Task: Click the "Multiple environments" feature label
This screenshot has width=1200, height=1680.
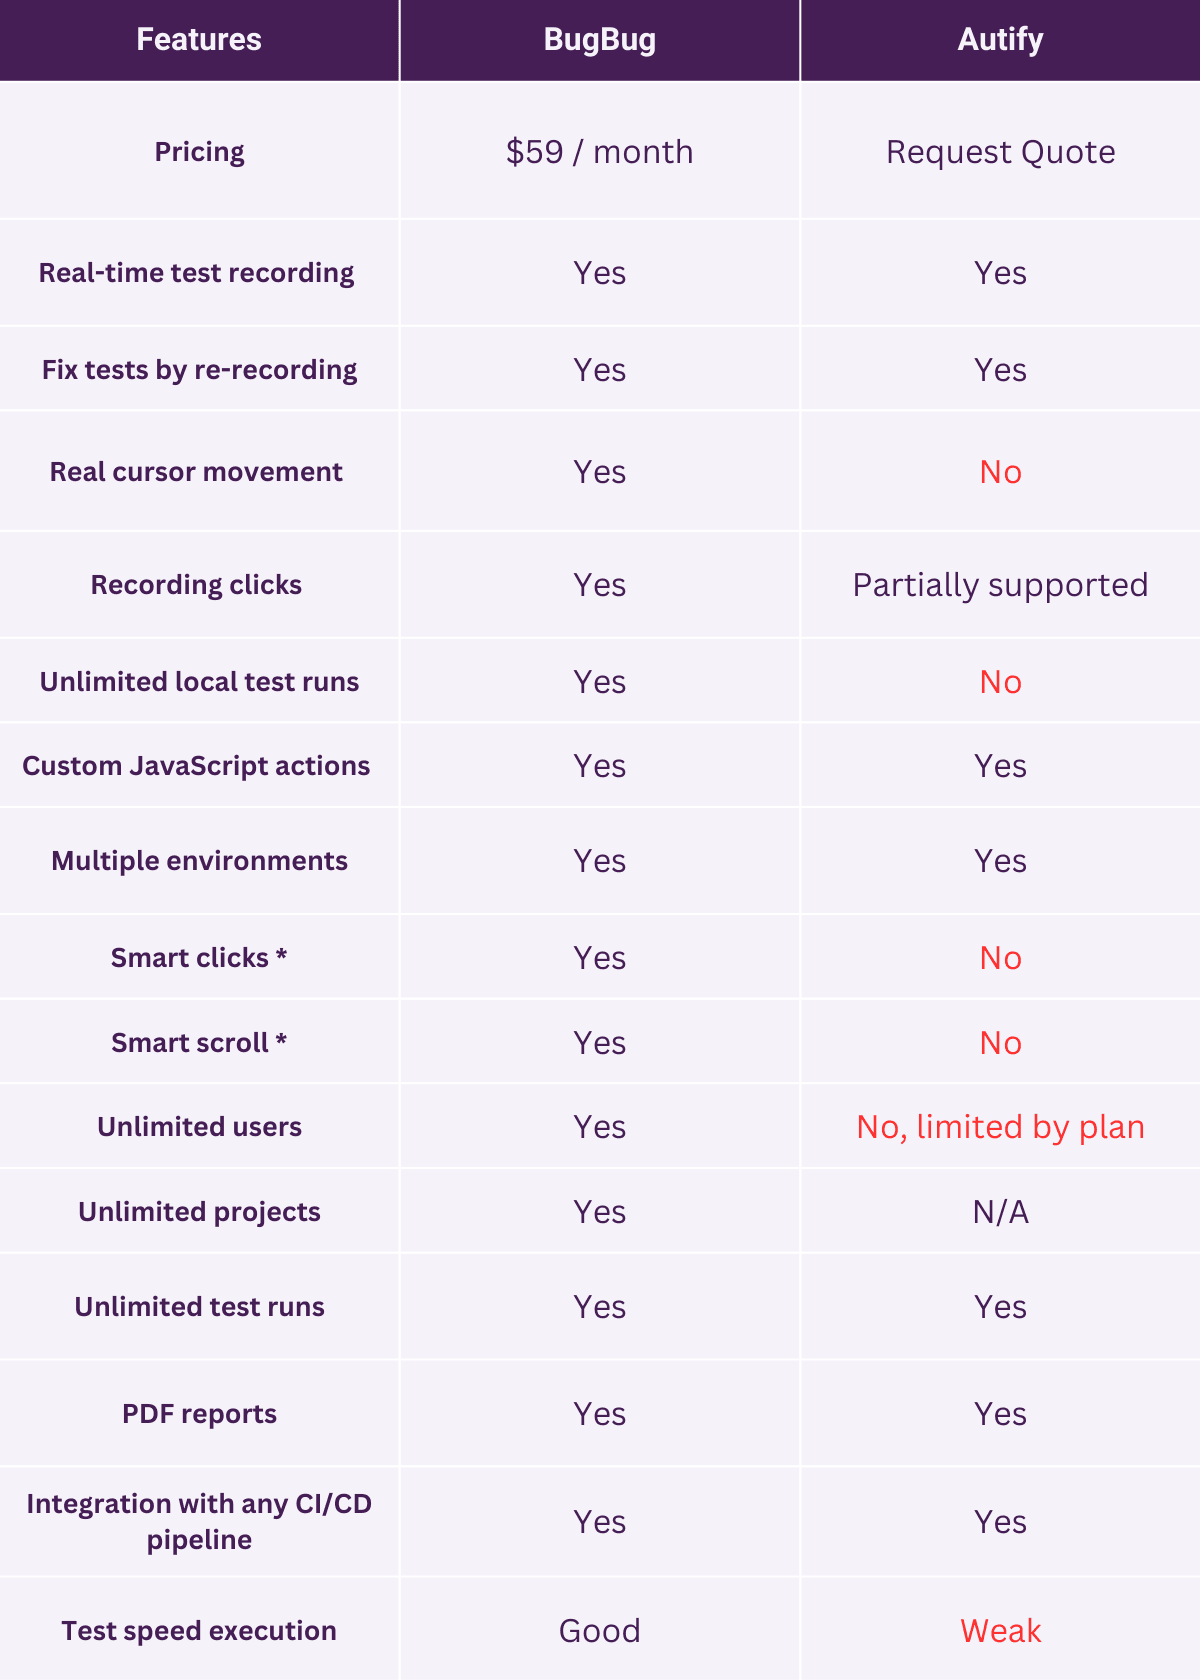Action: tap(199, 861)
